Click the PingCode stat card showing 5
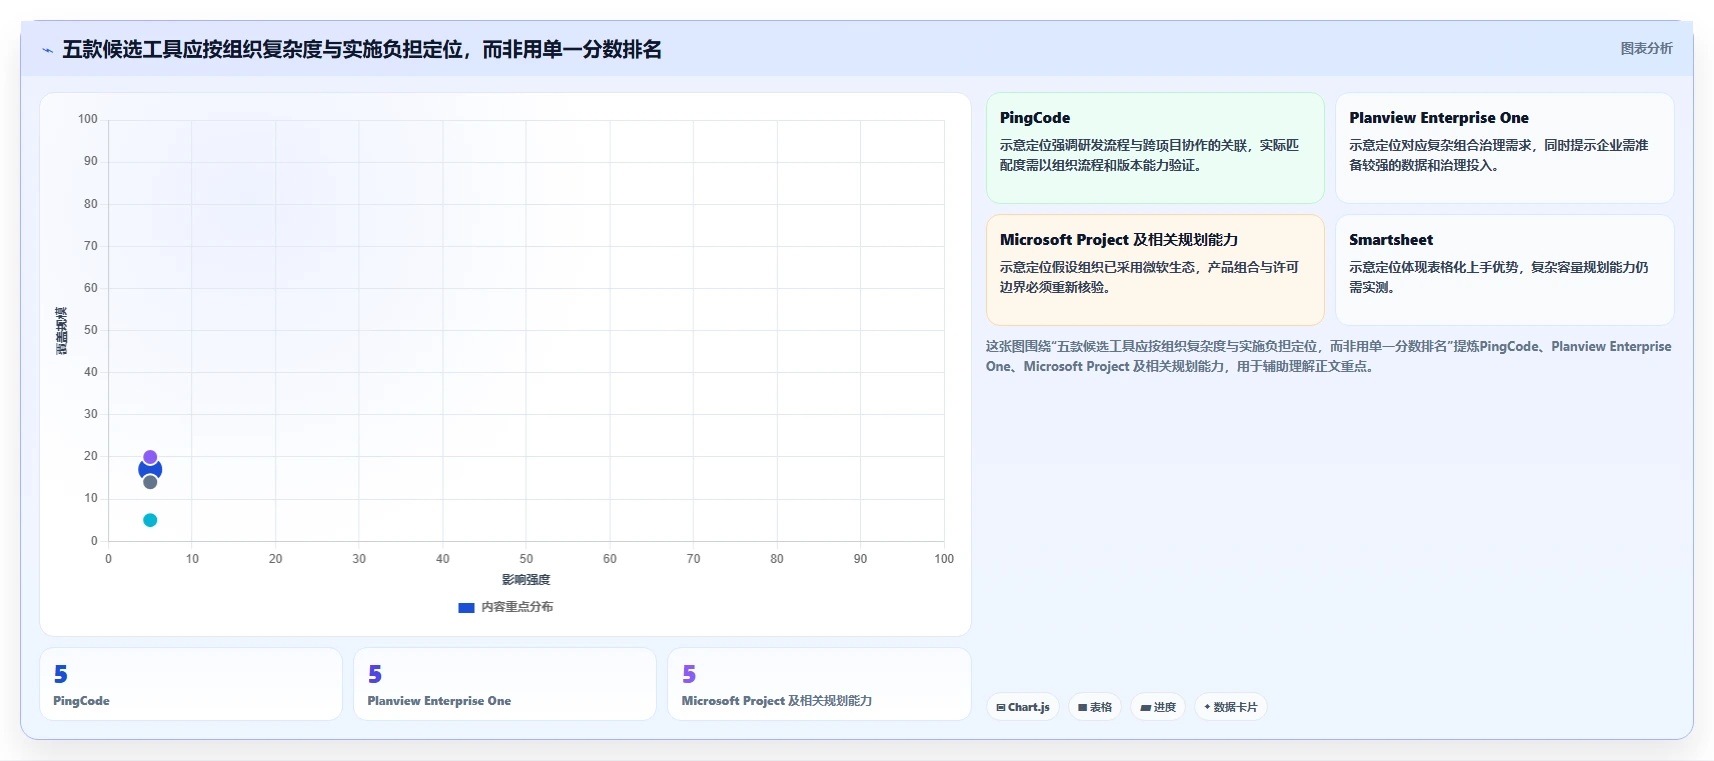1714x761 pixels. (191, 684)
